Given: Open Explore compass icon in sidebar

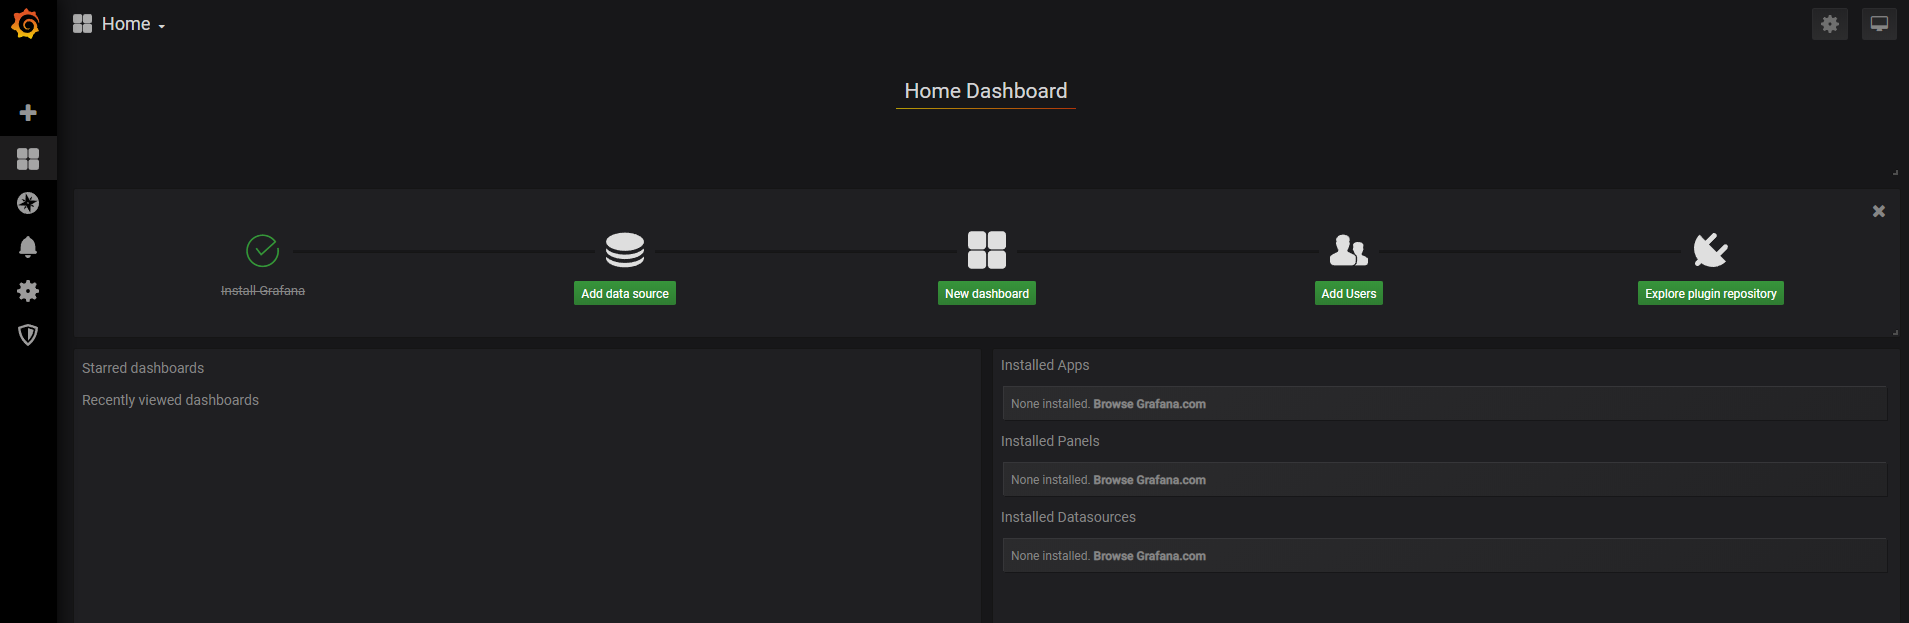Looking at the screenshot, I should tap(28, 203).
